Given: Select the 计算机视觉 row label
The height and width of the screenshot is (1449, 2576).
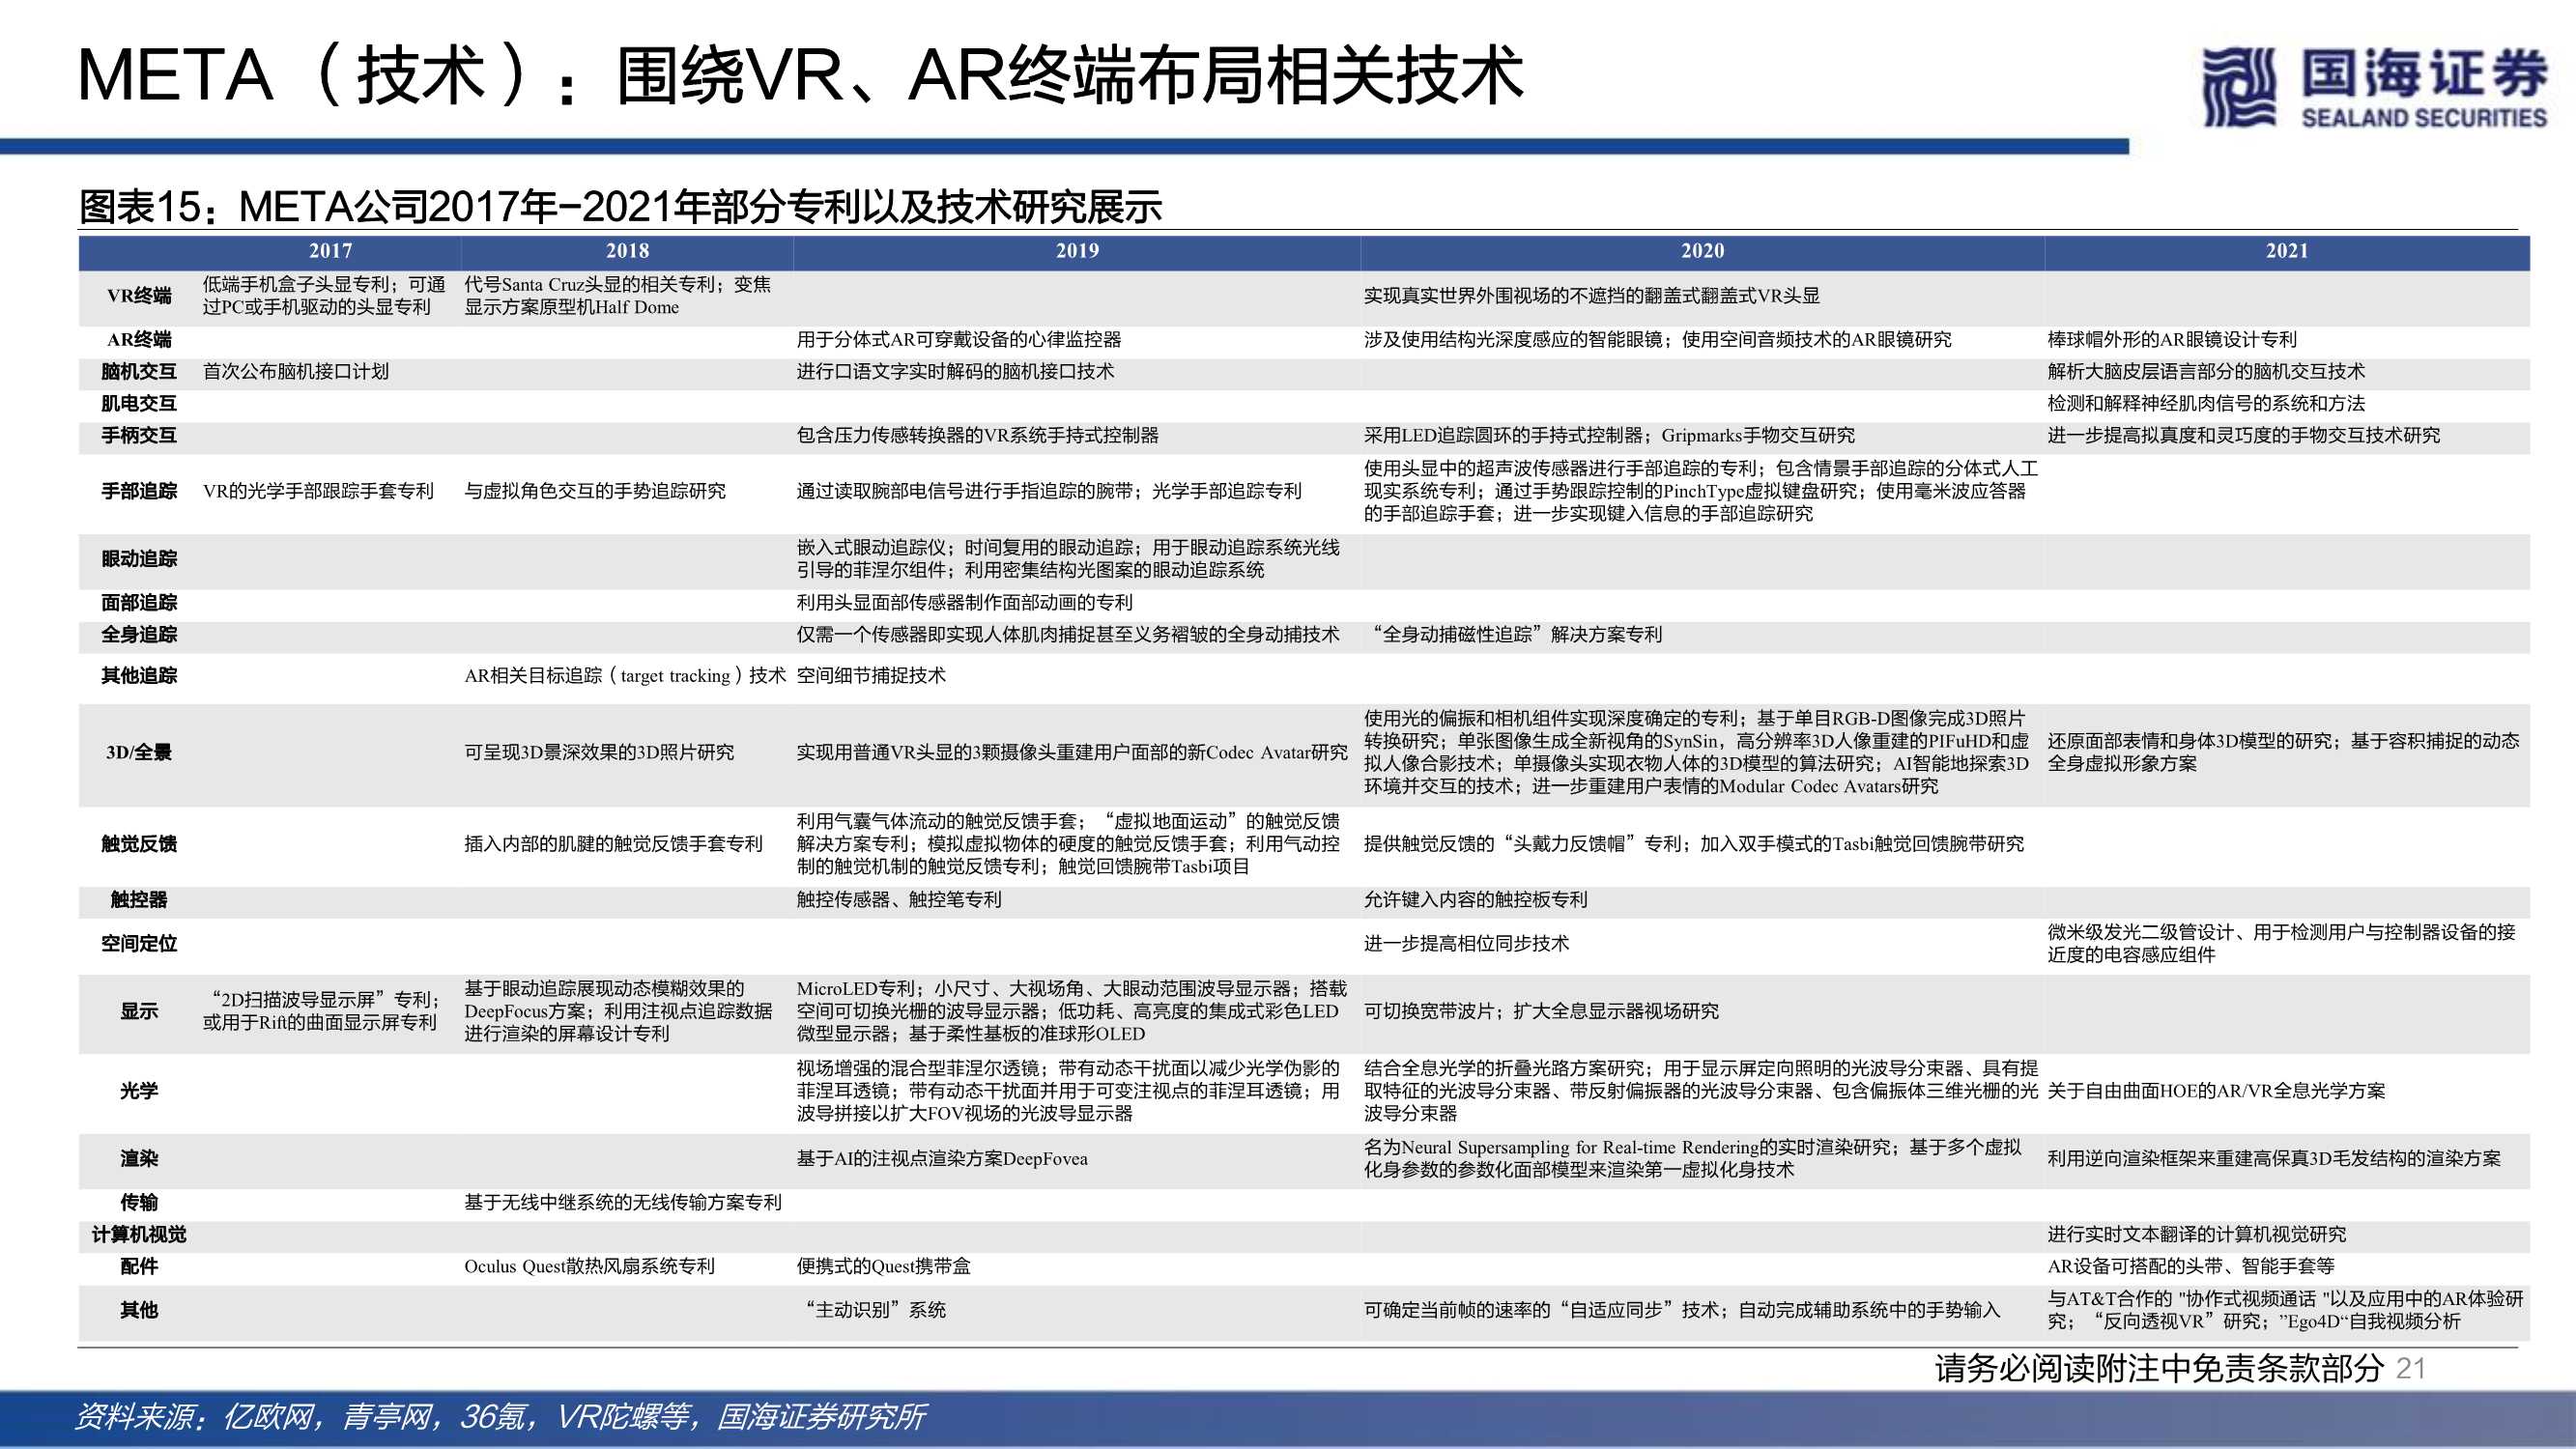Looking at the screenshot, I should (x=139, y=1235).
